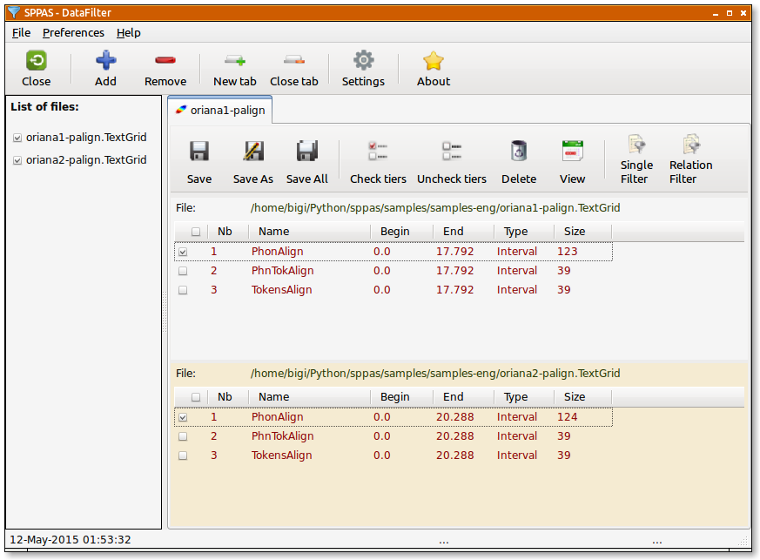This screenshot has width=760, height=560.
Task: Click the window resize grip in status bar
Action: pos(743,541)
